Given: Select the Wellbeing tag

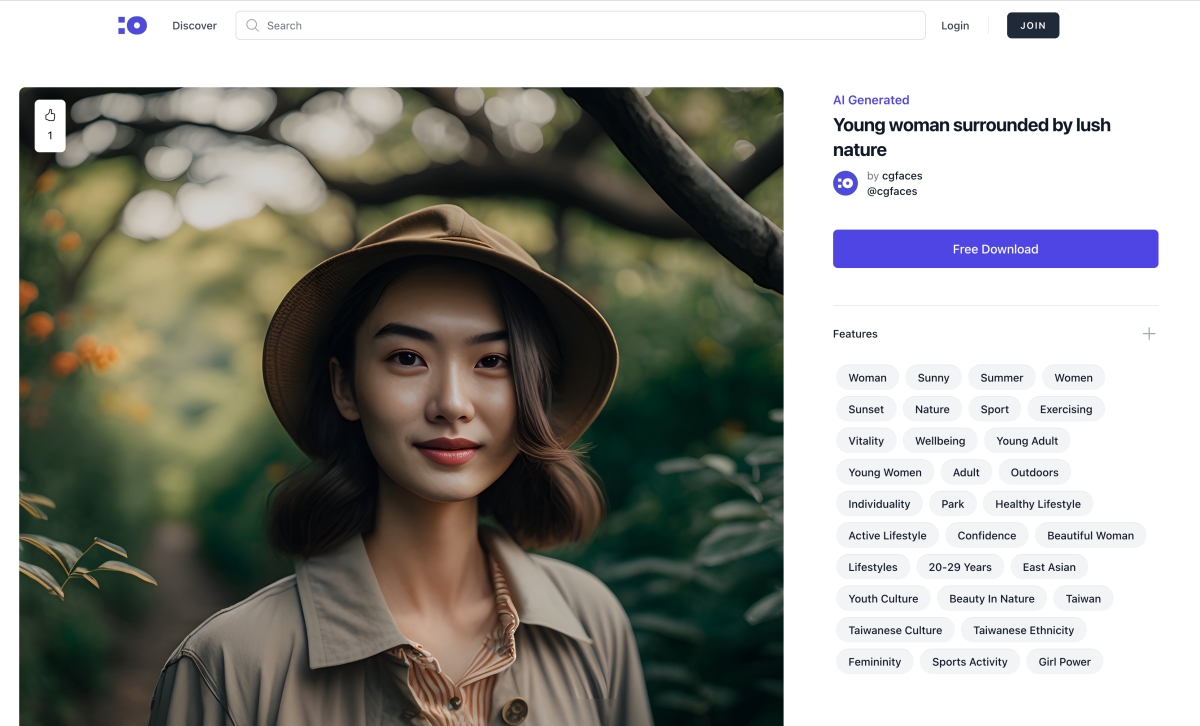Looking at the screenshot, I should tap(940, 441).
